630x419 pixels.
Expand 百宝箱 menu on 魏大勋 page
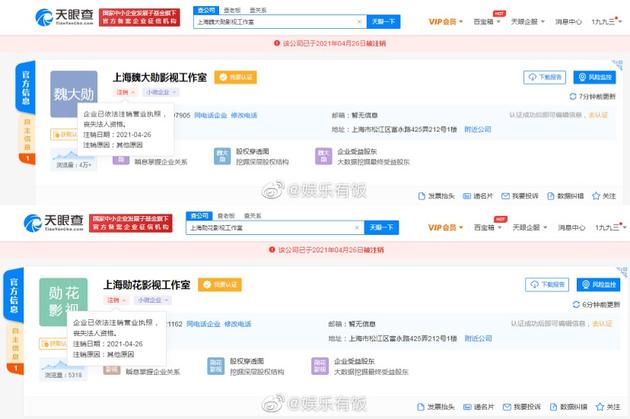487,22
